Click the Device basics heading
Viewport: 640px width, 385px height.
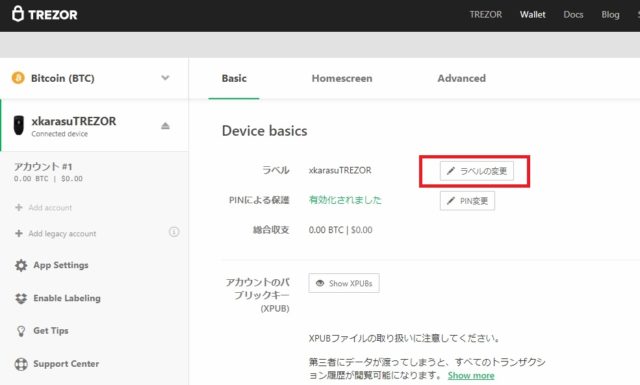point(264,131)
